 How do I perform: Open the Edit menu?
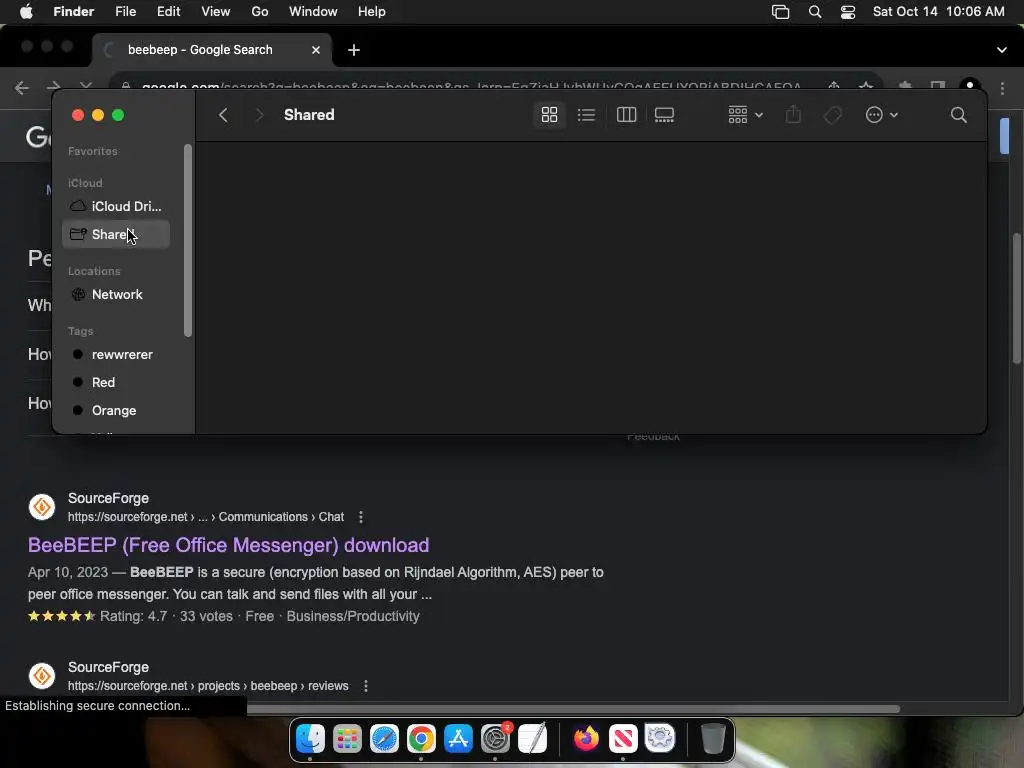click(x=168, y=12)
